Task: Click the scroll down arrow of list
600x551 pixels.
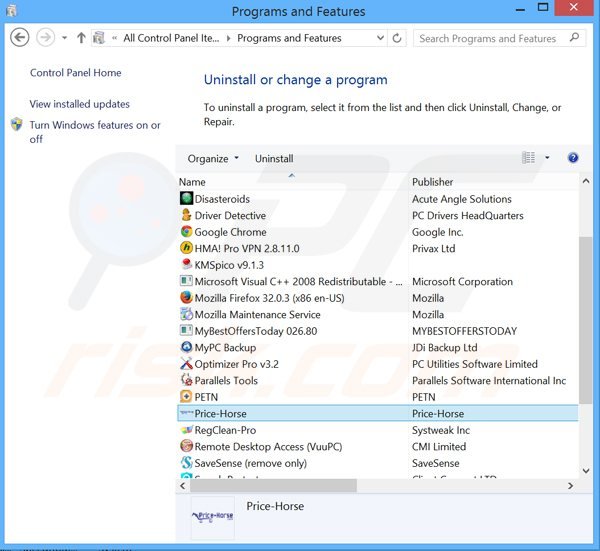Action: [585, 471]
